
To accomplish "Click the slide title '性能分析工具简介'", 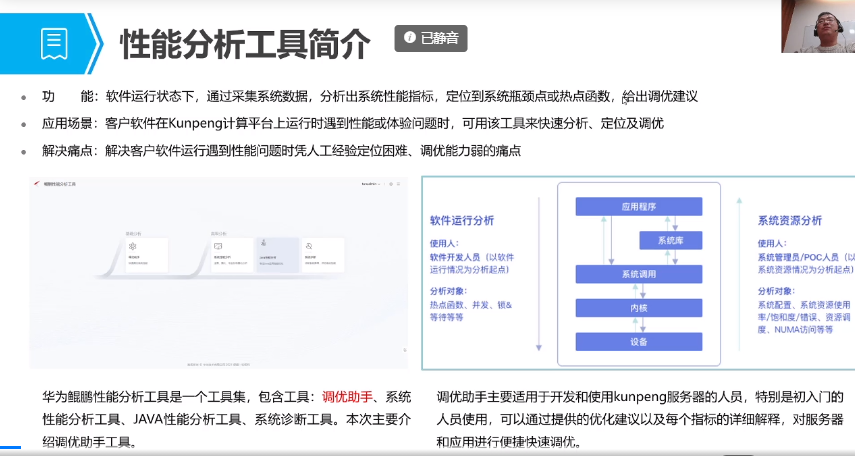I will coord(245,44).
